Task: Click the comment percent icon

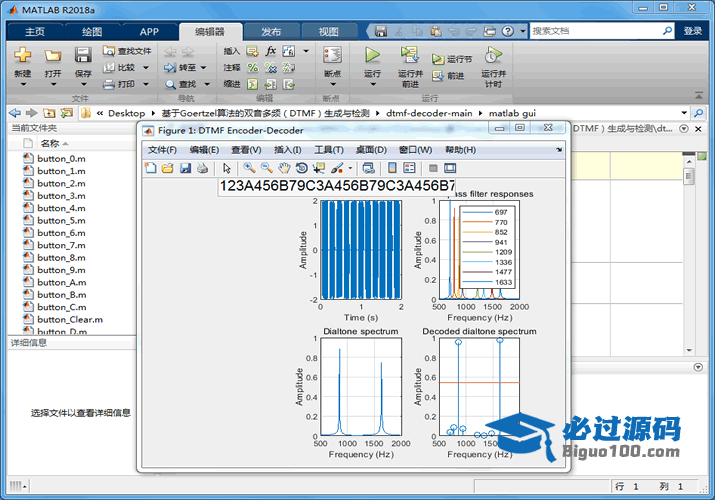Action: click(x=253, y=67)
